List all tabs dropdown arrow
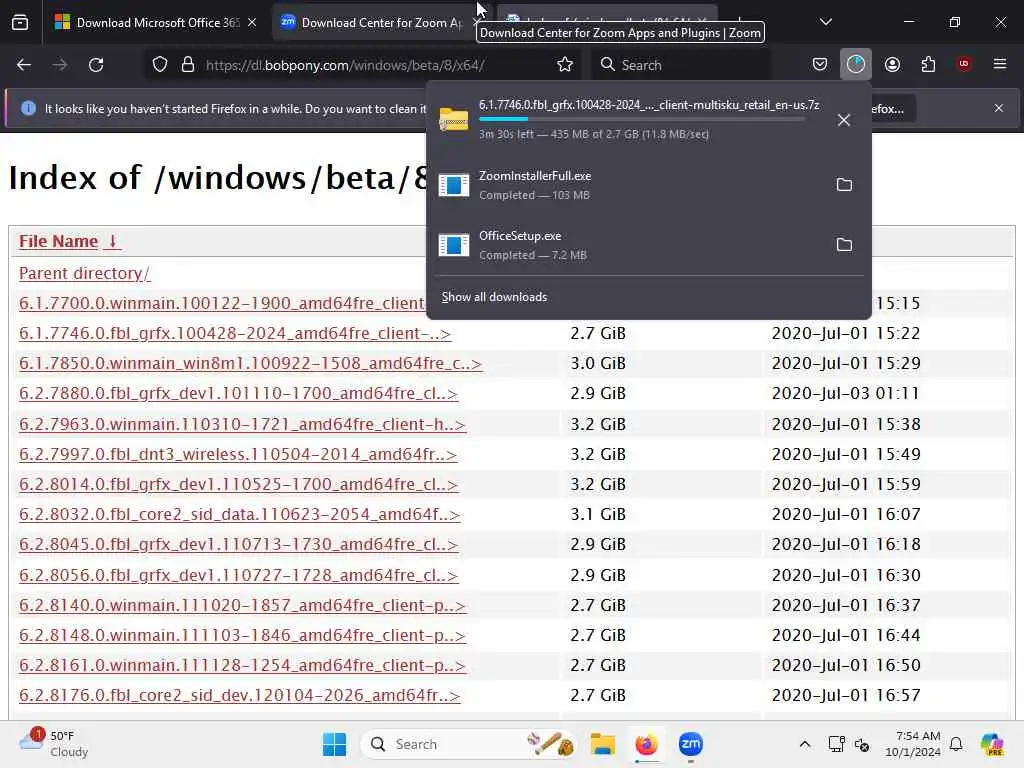Viewport: 1024px width, 768px height. 825,22
